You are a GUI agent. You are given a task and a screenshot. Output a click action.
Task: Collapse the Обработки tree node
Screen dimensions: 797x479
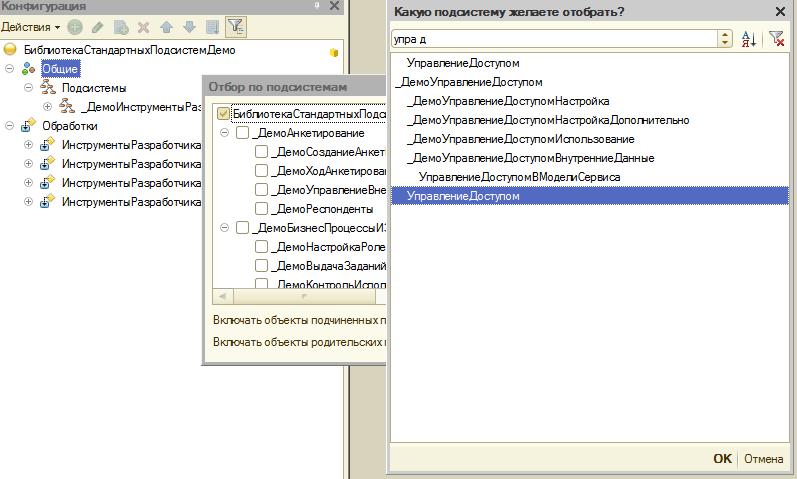[10, 125]
